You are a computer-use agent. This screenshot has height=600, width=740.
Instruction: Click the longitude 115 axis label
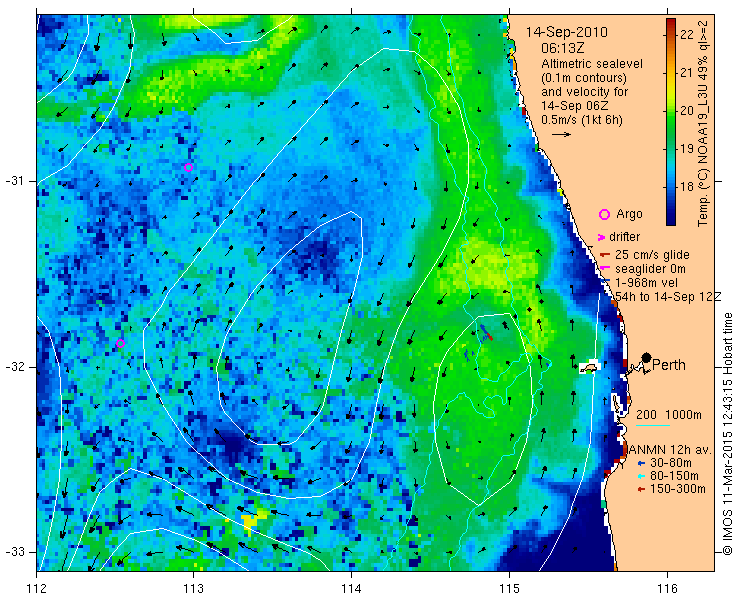click(x=509, y=589)
